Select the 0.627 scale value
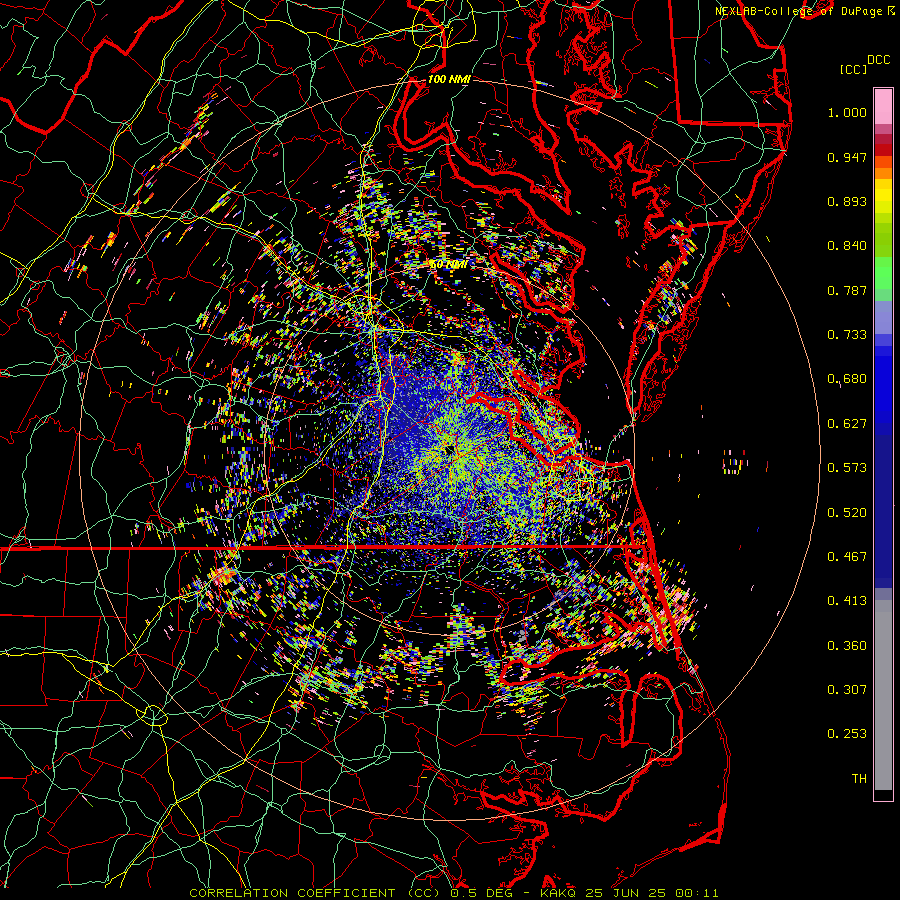The height and width of the screenshot is (900, 900). pyautogui.click(x=847, y=424)
